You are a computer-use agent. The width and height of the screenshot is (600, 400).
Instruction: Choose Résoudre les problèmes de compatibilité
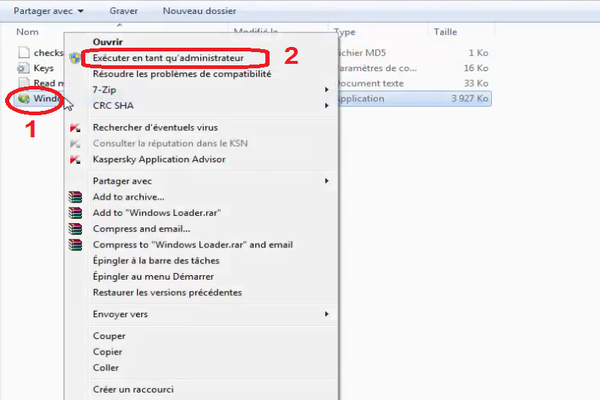click(x=182, y=74)
